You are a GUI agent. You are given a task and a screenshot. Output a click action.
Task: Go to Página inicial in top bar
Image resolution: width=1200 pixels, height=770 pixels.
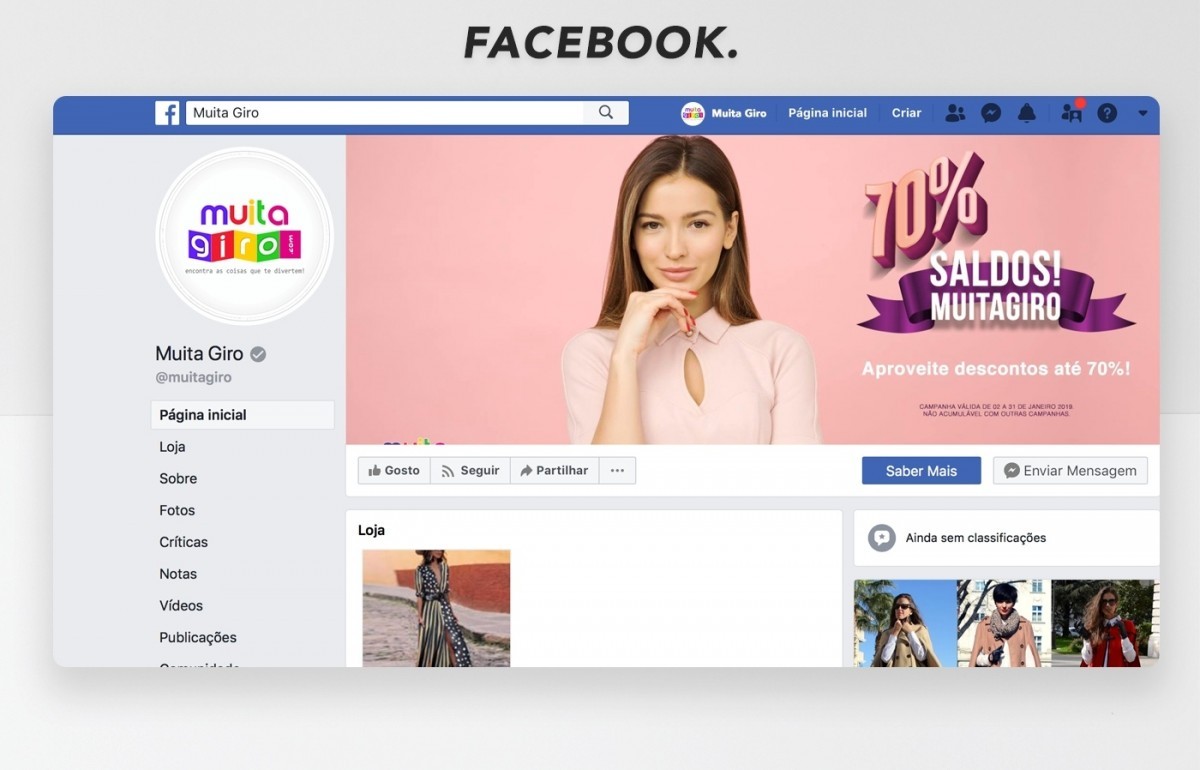(x=827, y=113)
